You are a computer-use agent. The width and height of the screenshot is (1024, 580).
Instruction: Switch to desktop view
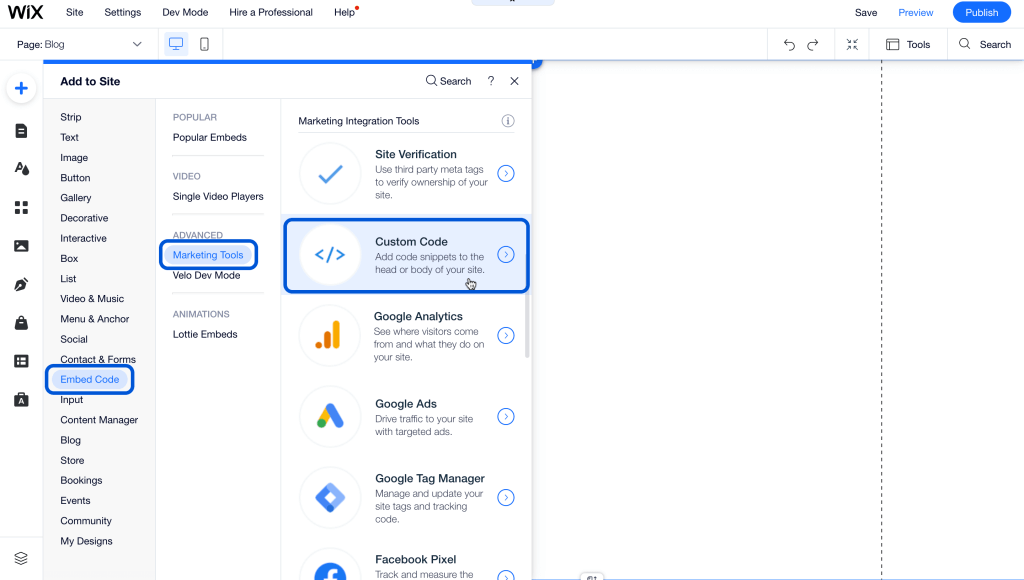176,44
